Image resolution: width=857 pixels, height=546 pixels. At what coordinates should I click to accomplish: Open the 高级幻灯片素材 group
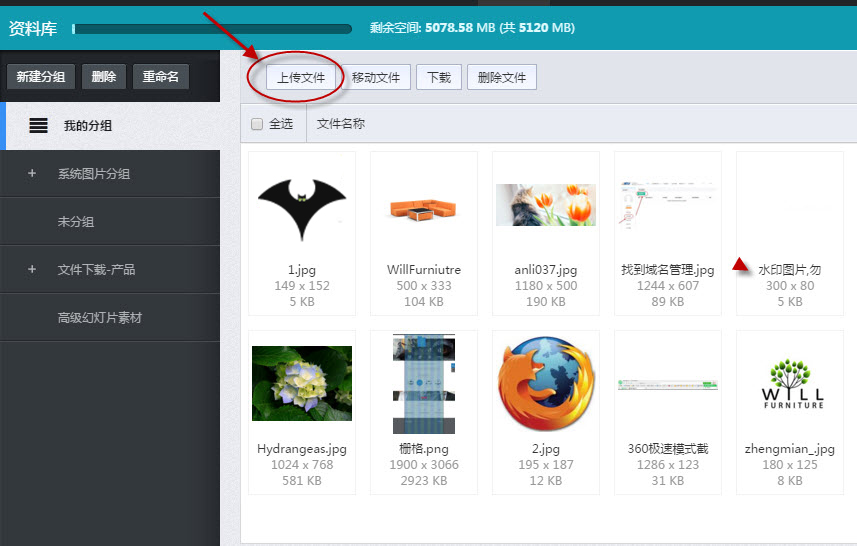coord(100,318)
